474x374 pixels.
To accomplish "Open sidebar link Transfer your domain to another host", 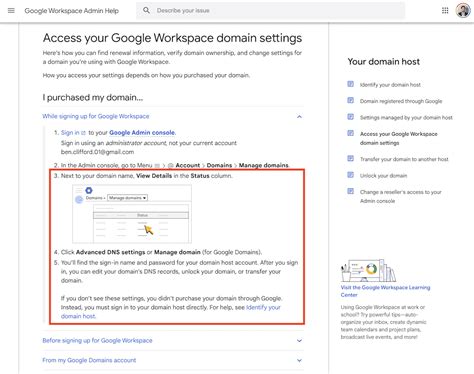I will coord(404,159).
